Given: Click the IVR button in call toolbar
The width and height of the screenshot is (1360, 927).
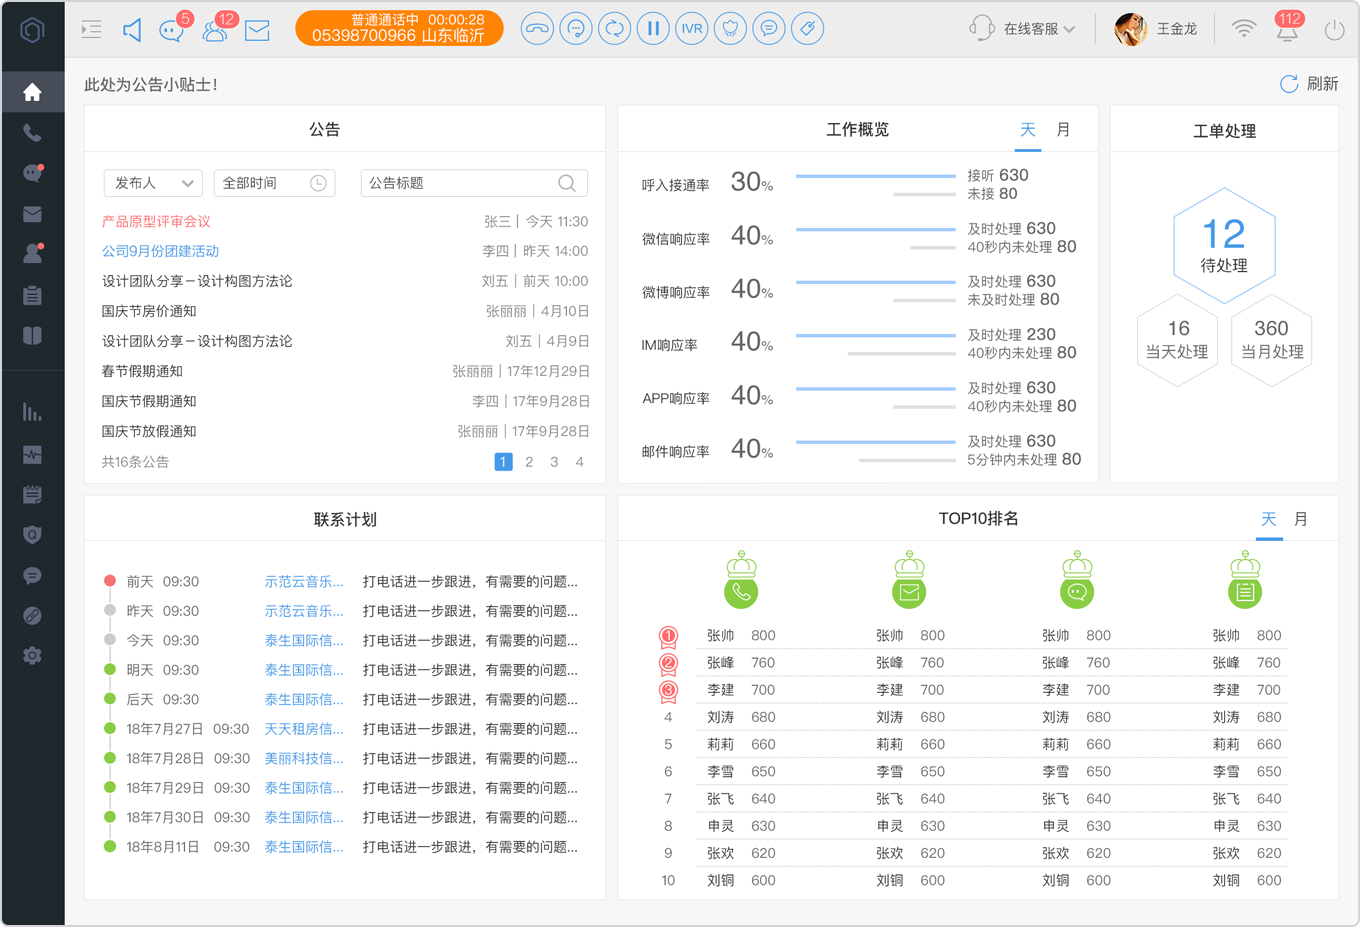Looking at the screenshot, I should coord(692,28).
